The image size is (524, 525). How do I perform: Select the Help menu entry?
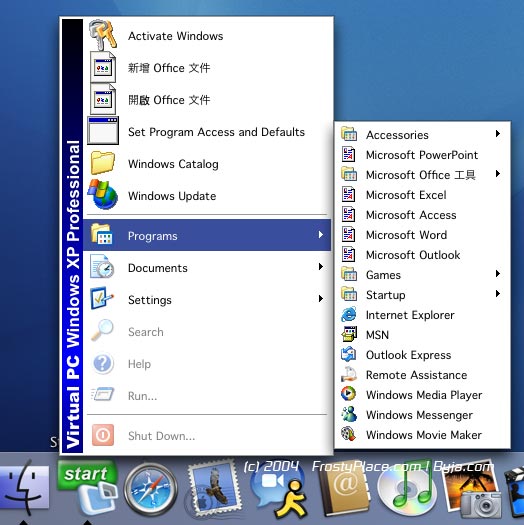click(207, 364)
